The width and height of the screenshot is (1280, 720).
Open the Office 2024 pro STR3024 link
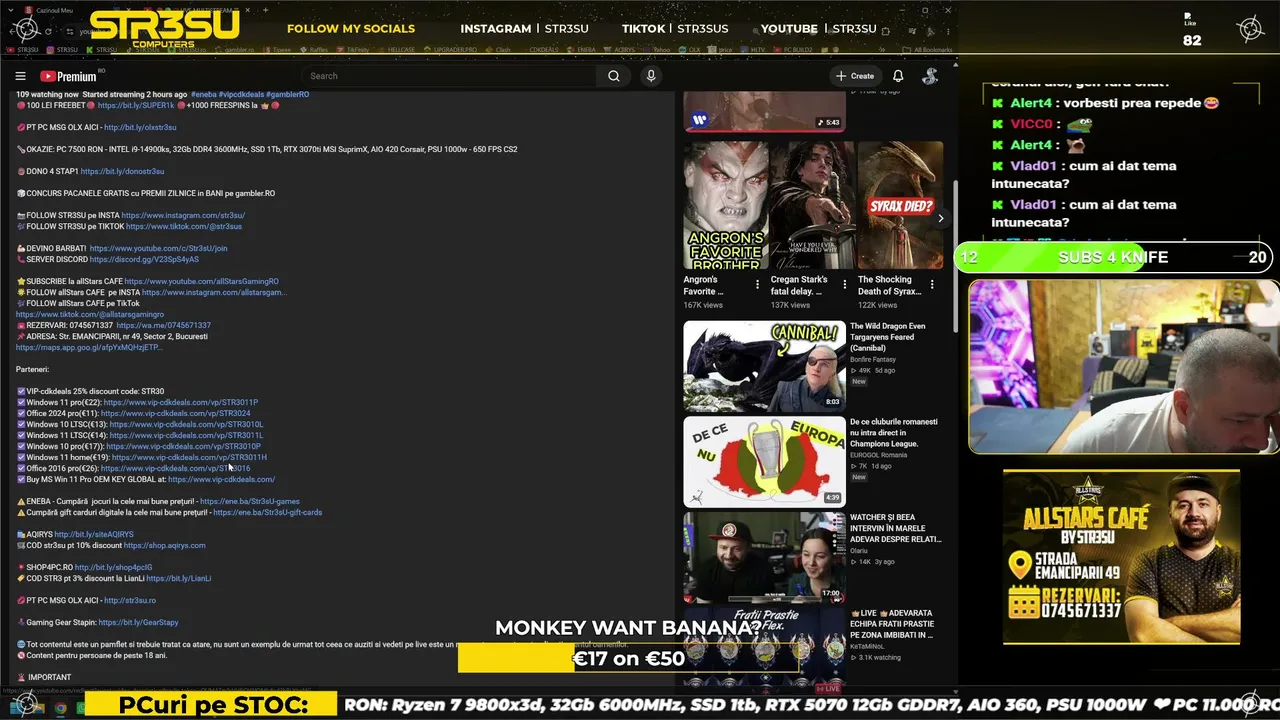[175, 413]
